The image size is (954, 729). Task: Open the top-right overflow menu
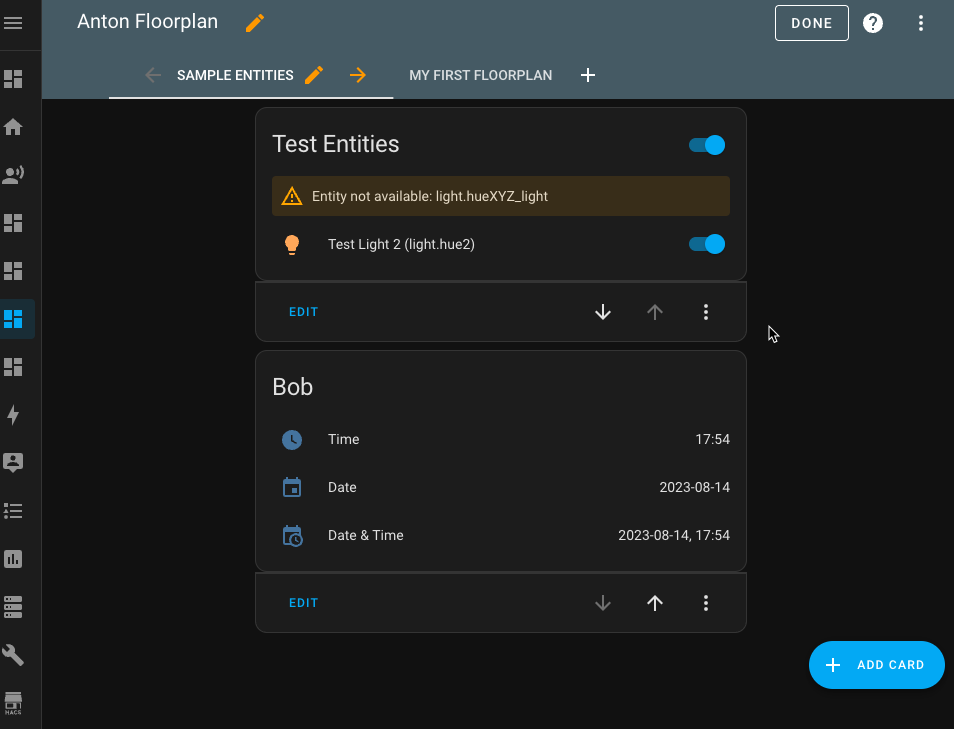(921, 22)
